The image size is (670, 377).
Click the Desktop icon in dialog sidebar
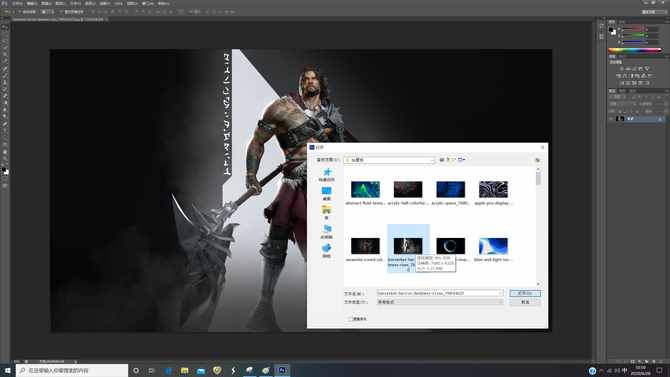pos(327,191)
